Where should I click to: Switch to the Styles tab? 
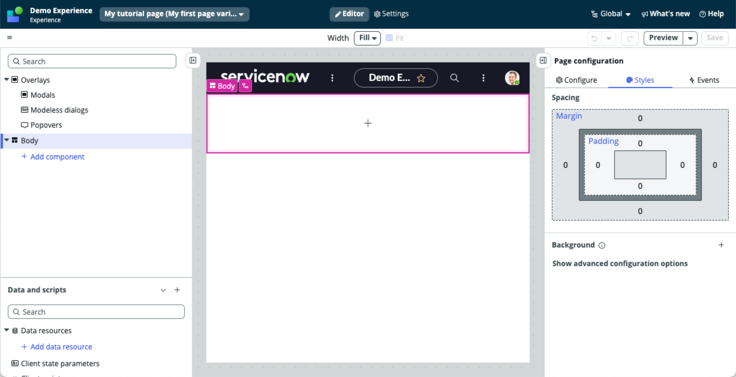click(640, 80)
